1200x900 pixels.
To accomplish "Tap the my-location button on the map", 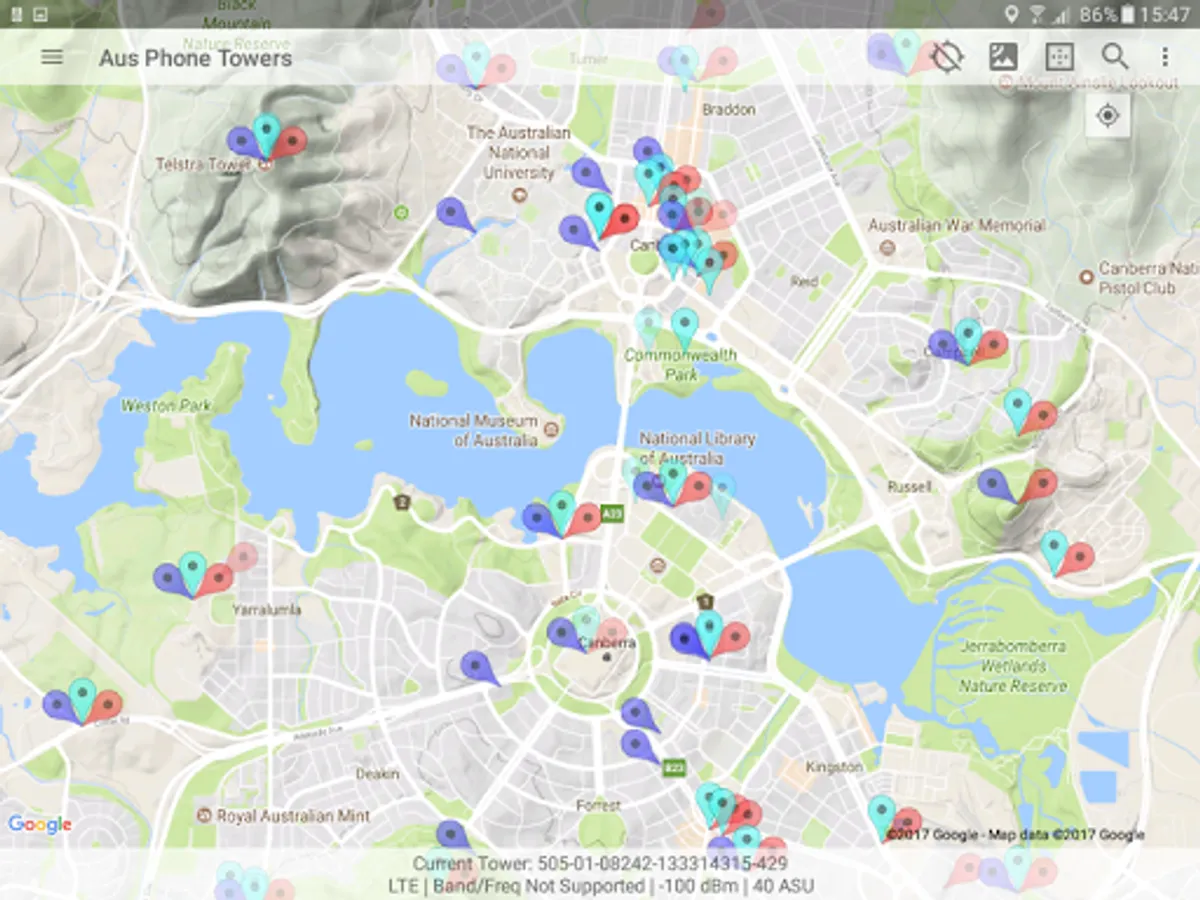I will pyautogui.click(x=1107, y=116).
